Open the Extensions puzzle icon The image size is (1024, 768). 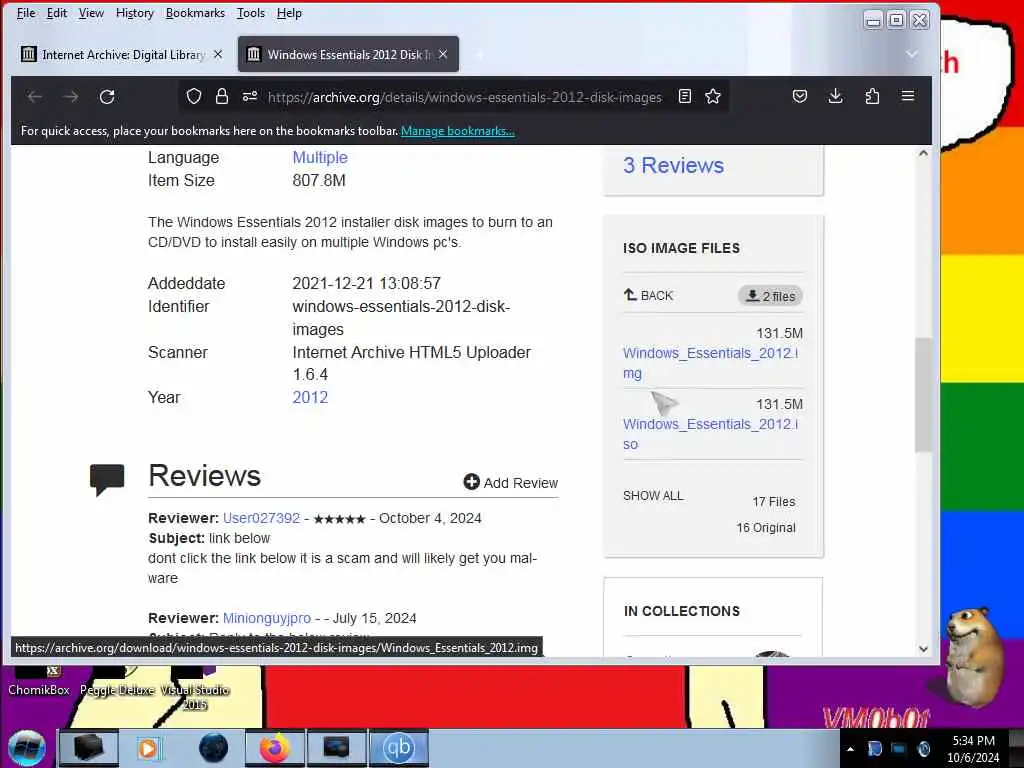click(872, 97)
